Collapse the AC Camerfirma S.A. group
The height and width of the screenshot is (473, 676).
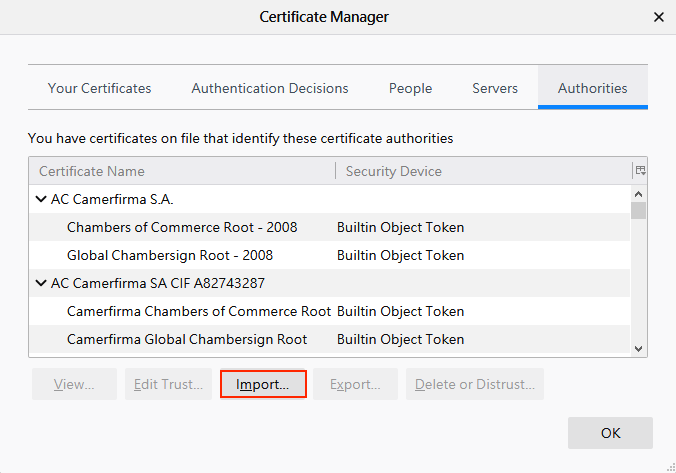point(41,199)
